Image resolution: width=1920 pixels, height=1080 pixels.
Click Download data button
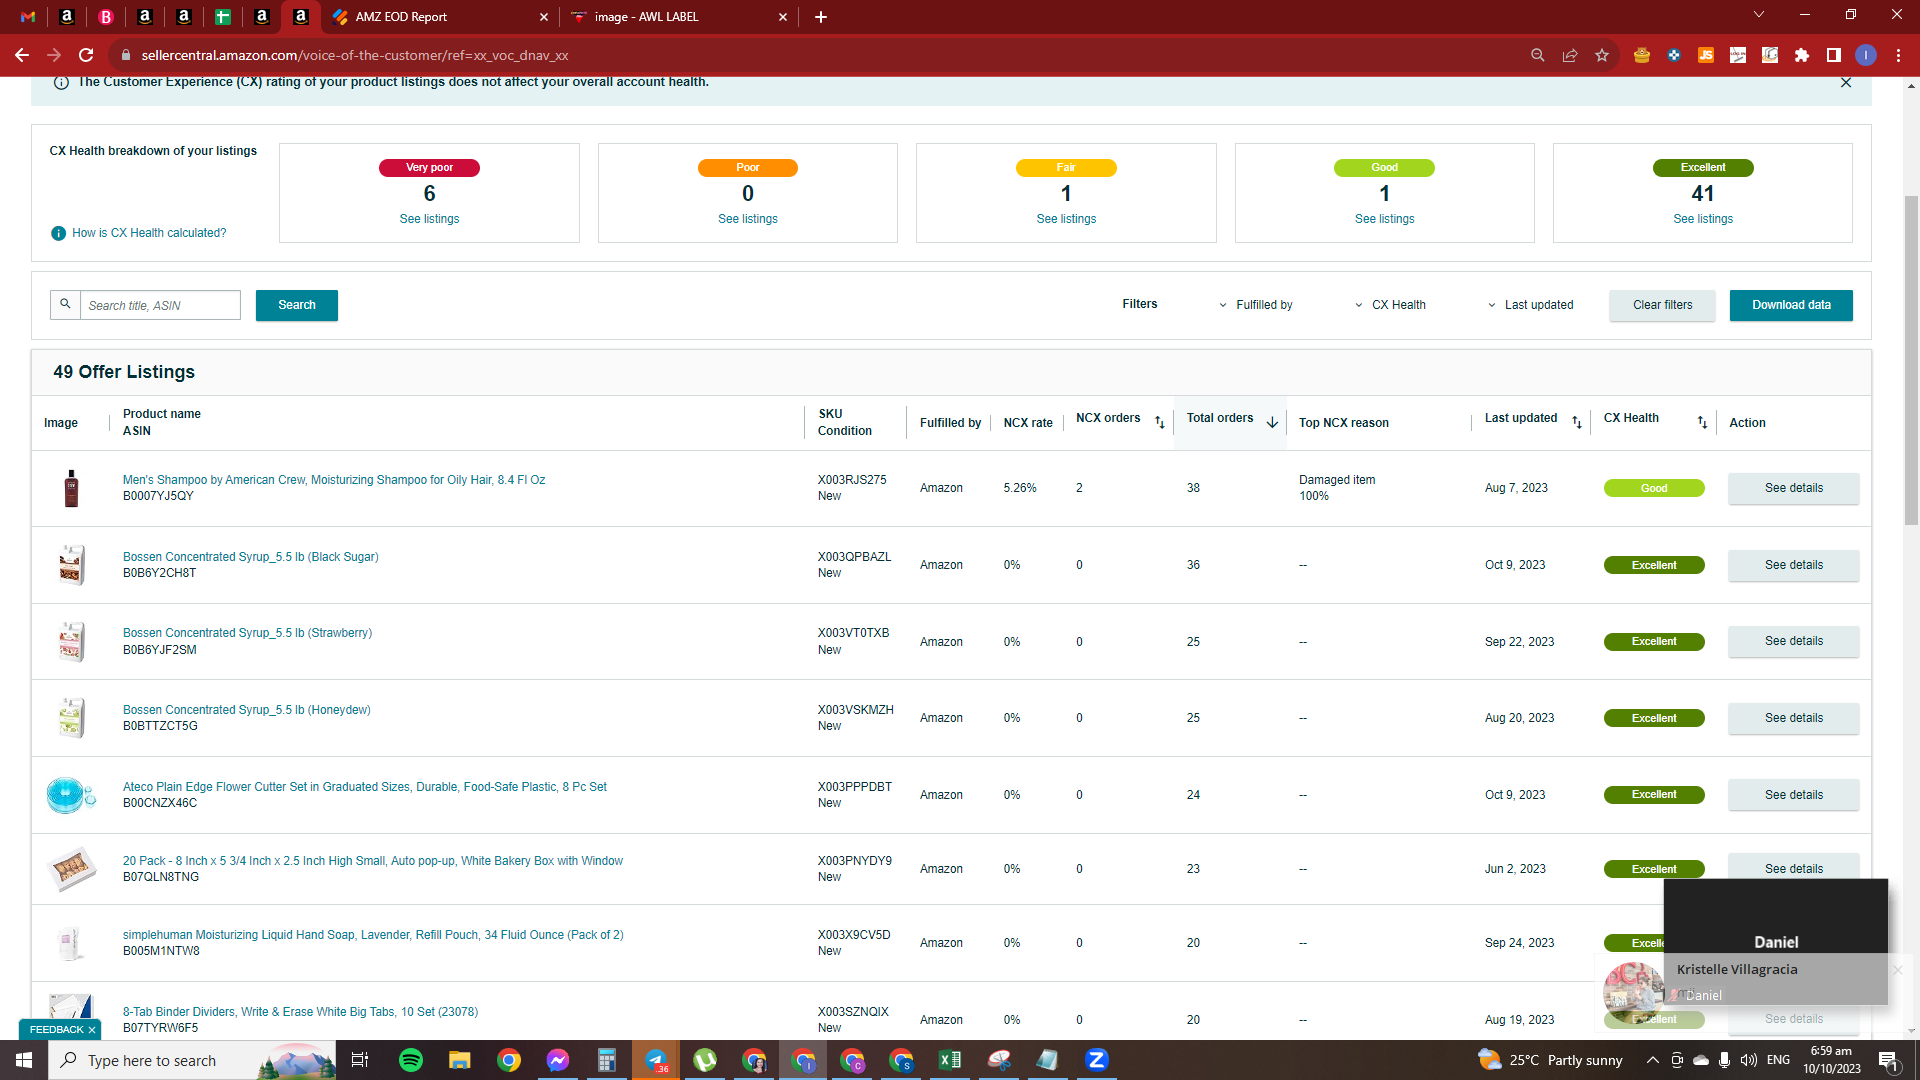[x=1791, y=305]
